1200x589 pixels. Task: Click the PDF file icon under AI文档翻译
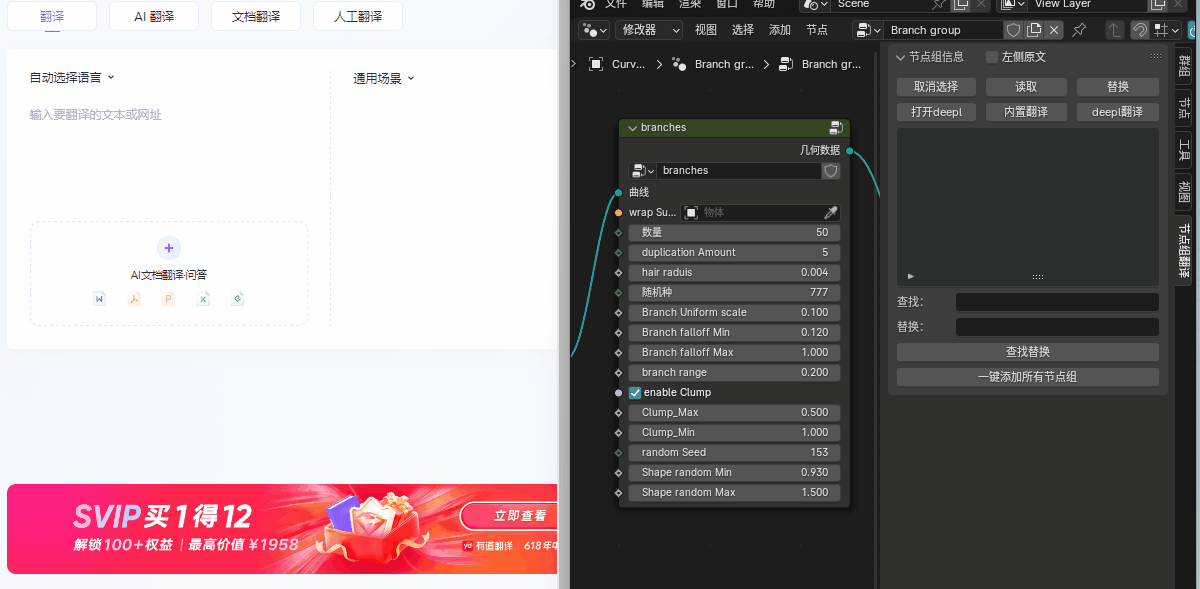pyautogui.click(x=134, y=298)
